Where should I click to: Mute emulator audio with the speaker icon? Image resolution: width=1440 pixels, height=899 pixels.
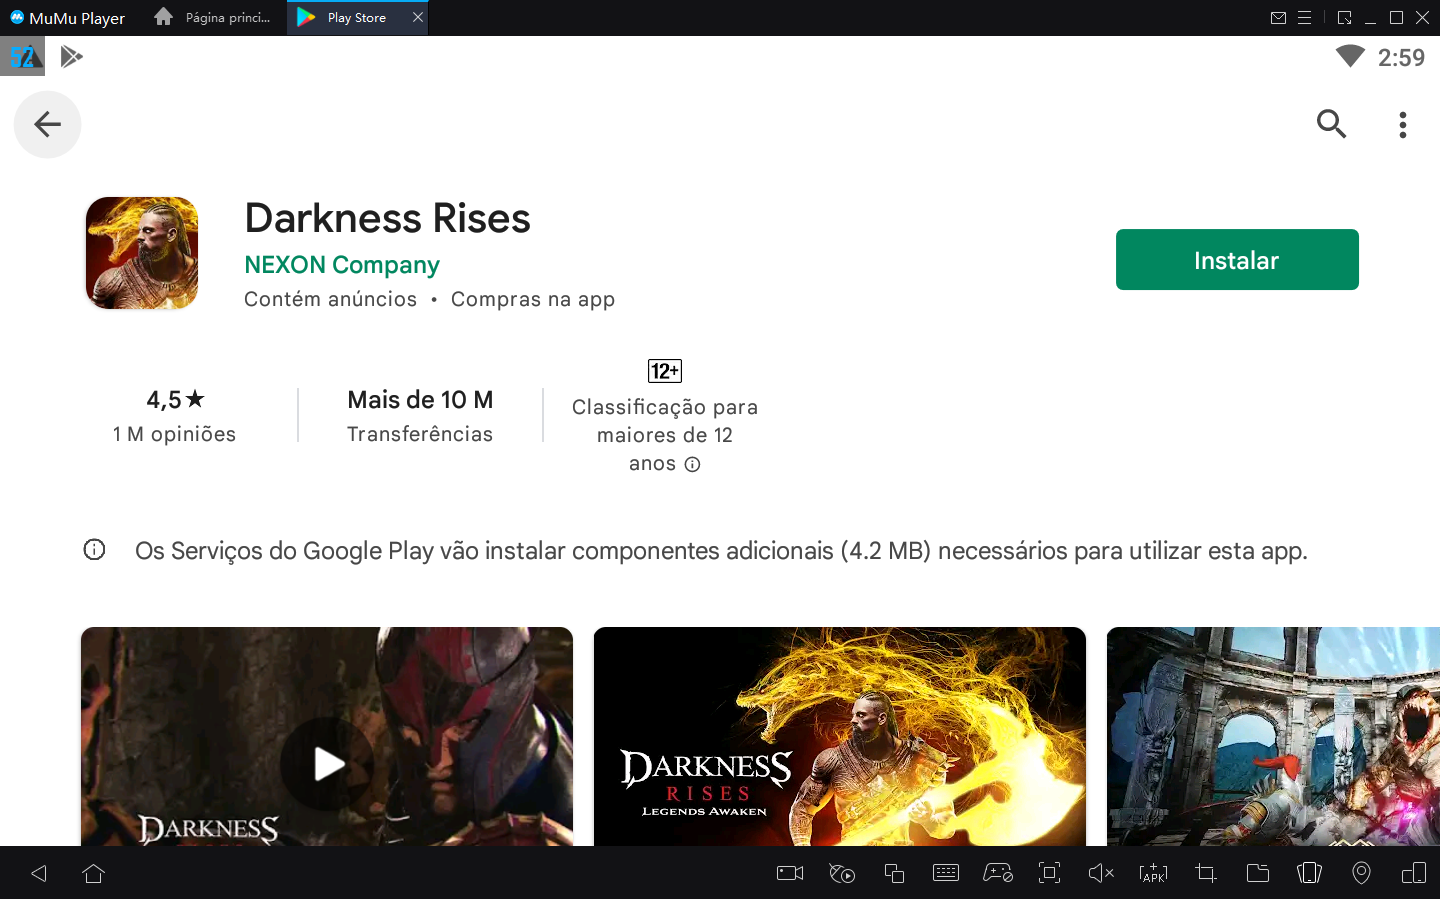1100,872
